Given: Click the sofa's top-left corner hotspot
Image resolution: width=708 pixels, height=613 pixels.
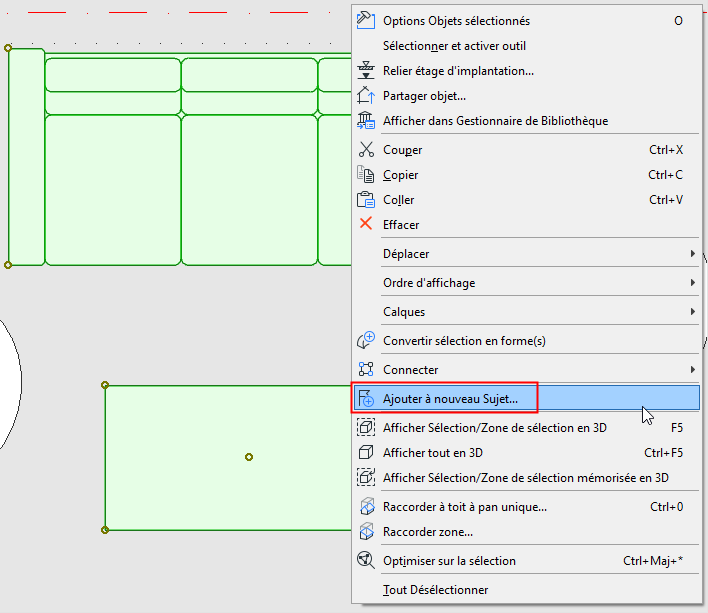Looking at the screenshot, I should [8, 48].
